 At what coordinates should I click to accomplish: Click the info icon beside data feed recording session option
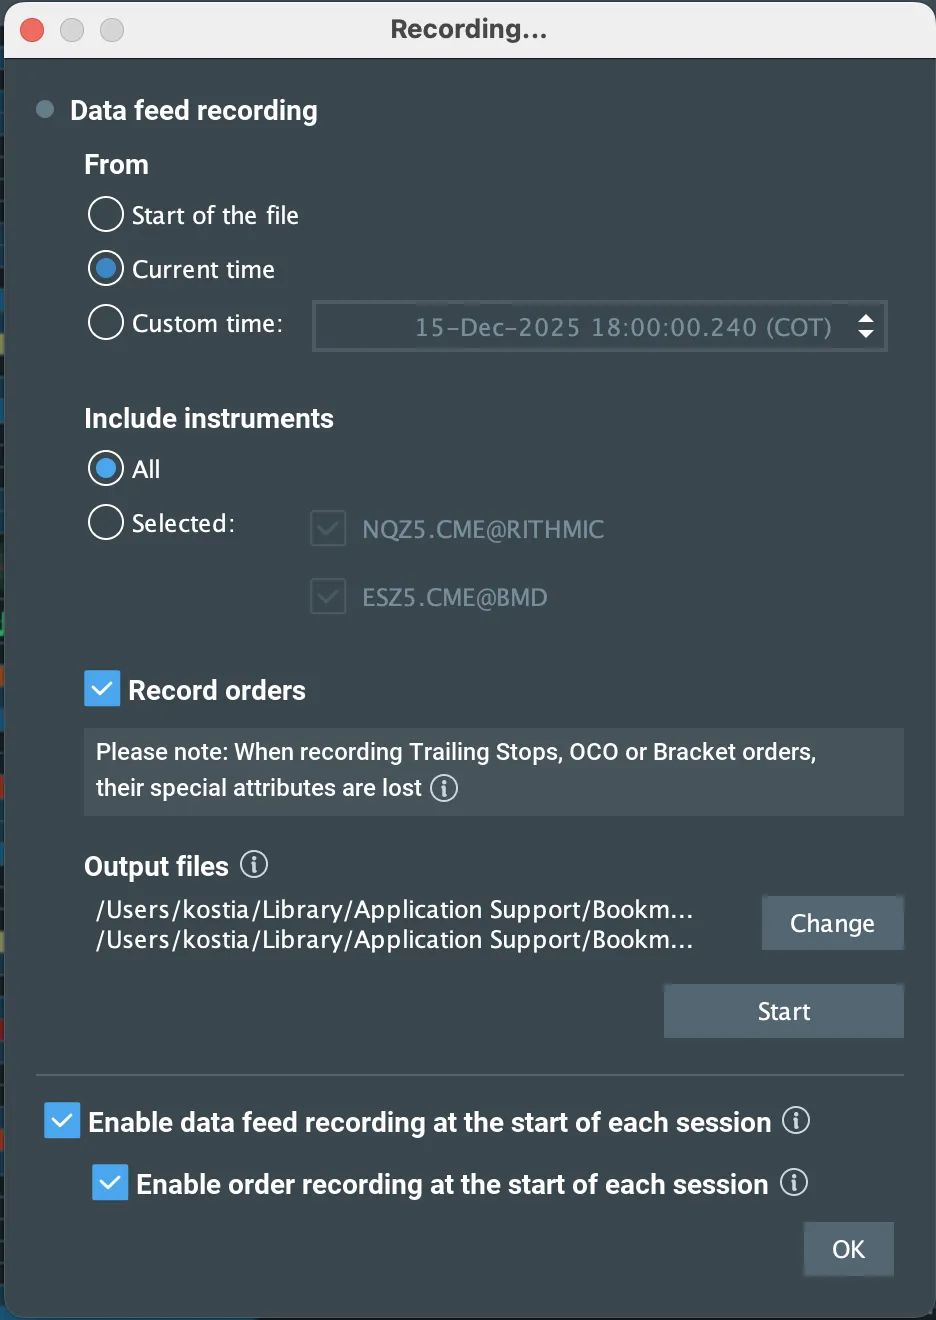tap(796, 1122)
